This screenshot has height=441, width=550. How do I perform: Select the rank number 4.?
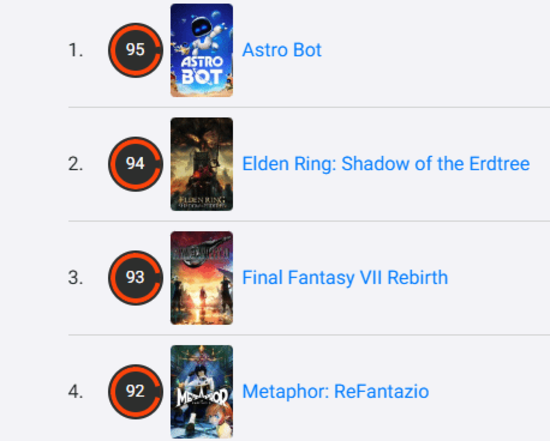[75, 392]
